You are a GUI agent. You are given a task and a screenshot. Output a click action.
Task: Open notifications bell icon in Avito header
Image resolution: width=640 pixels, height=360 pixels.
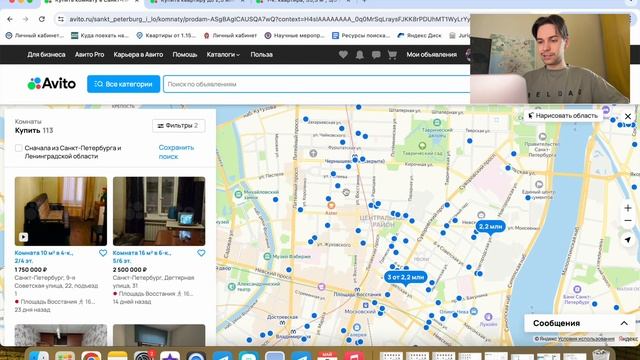point(360,54)
